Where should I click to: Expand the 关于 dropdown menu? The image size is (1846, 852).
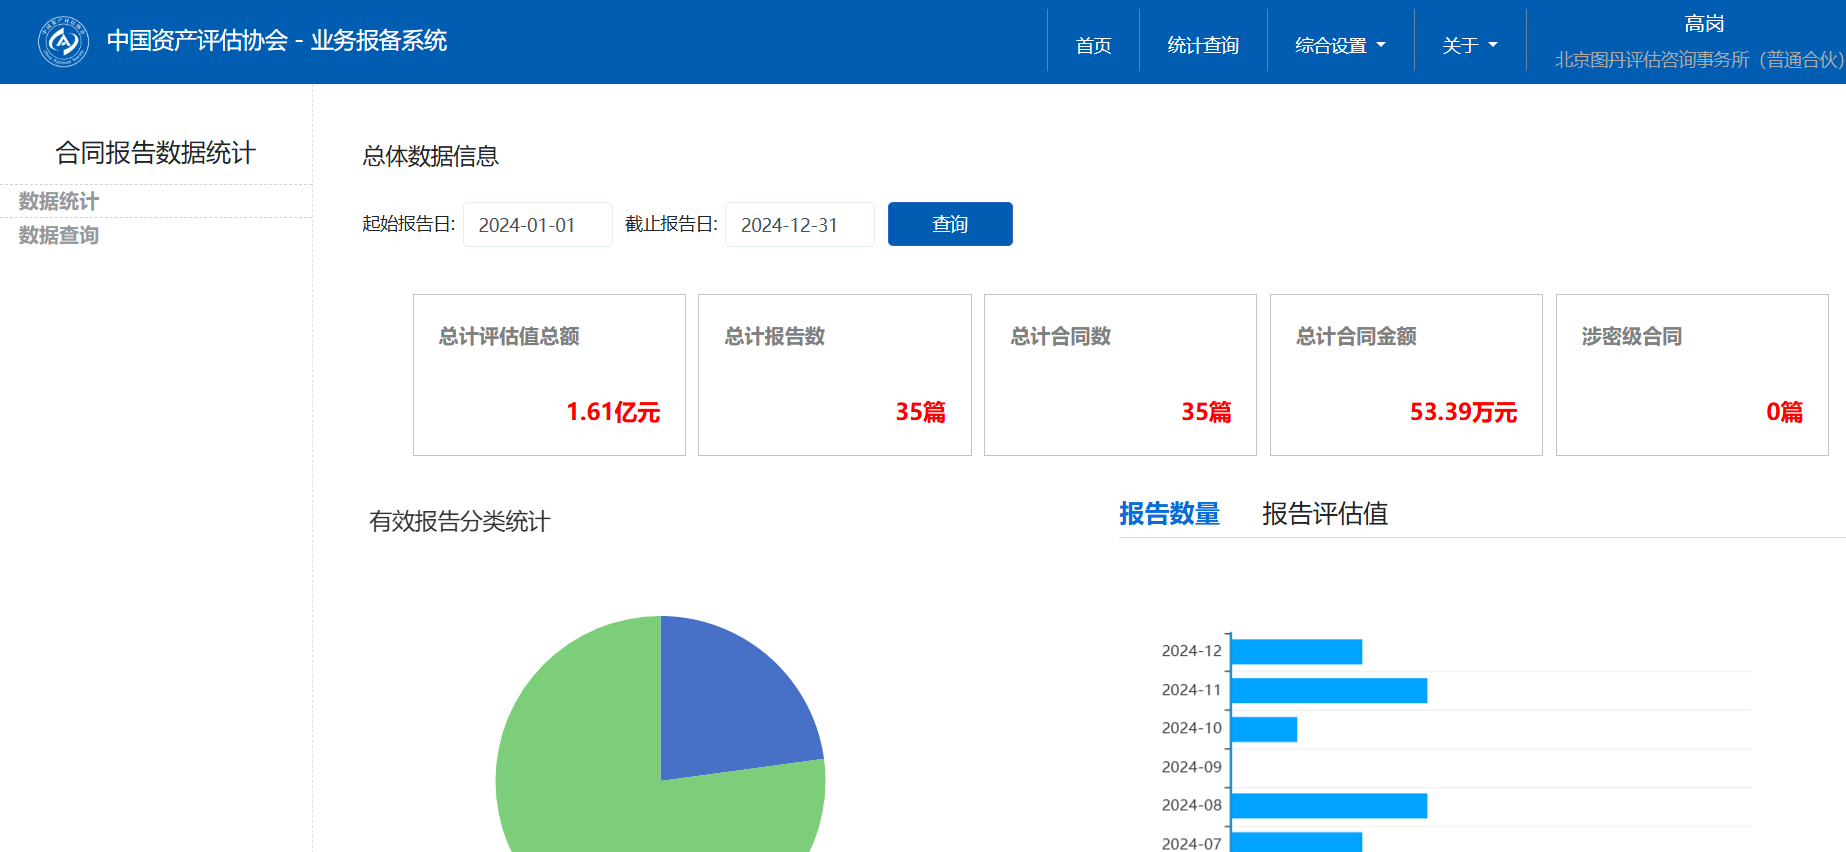(x=1469, y=45)
